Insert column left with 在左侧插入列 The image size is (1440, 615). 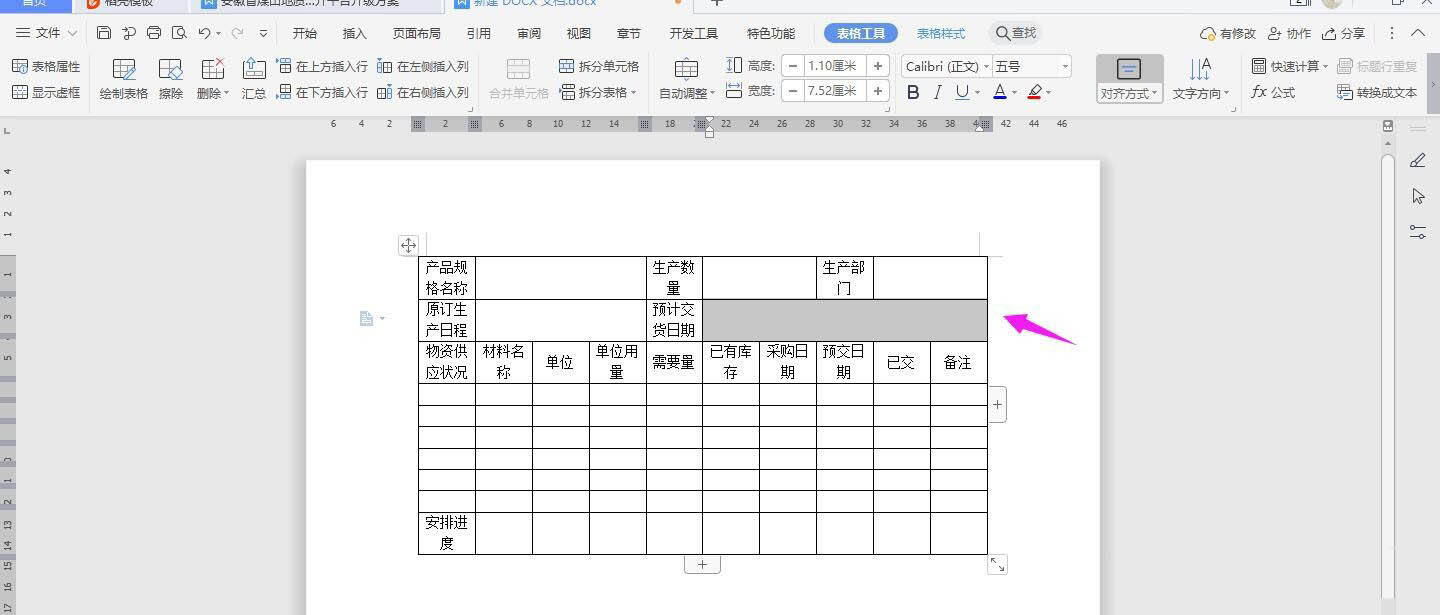pos(423,66)
